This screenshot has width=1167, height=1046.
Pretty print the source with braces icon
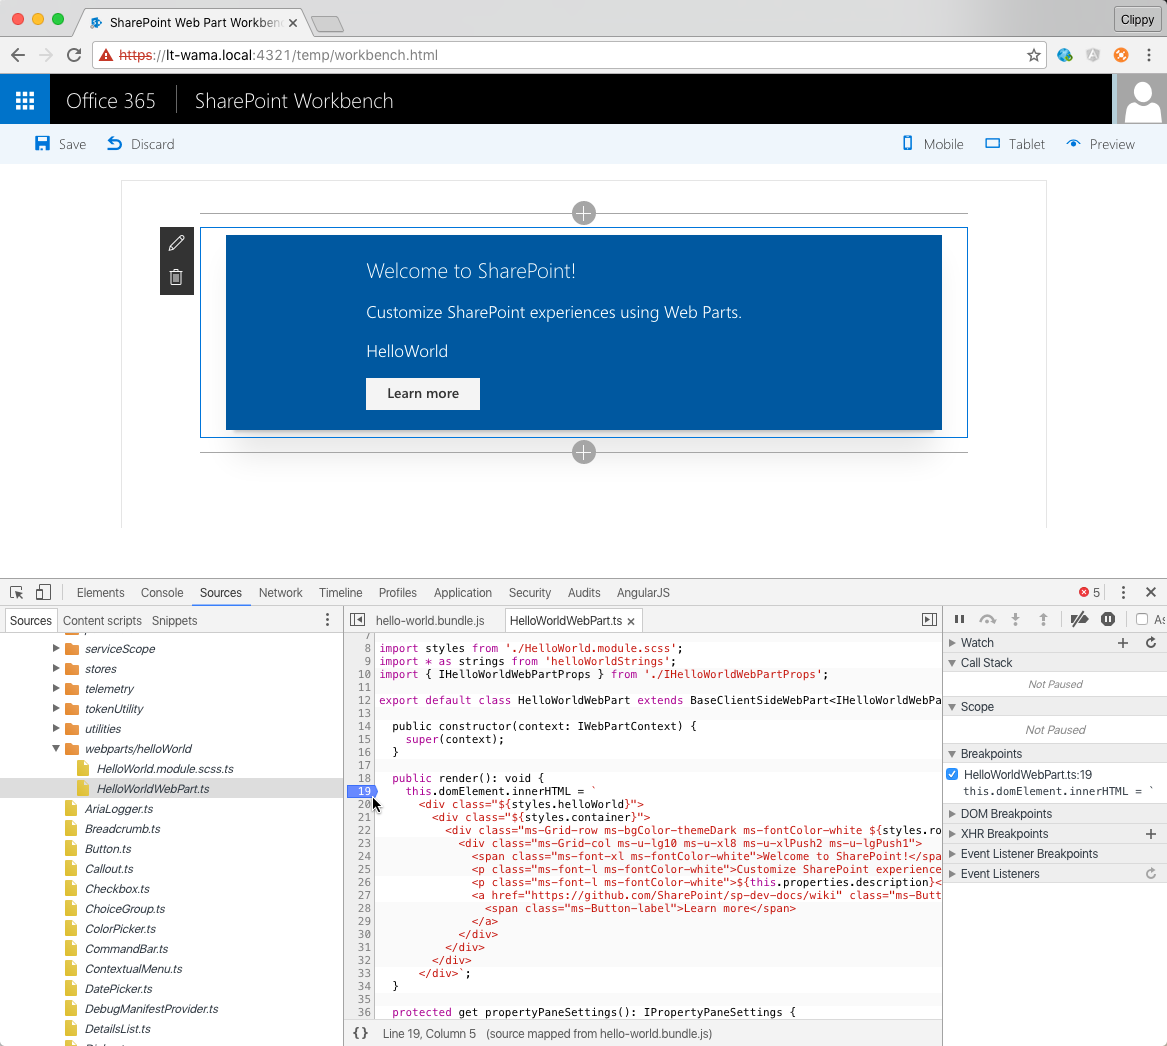[x=360, y=1033]
